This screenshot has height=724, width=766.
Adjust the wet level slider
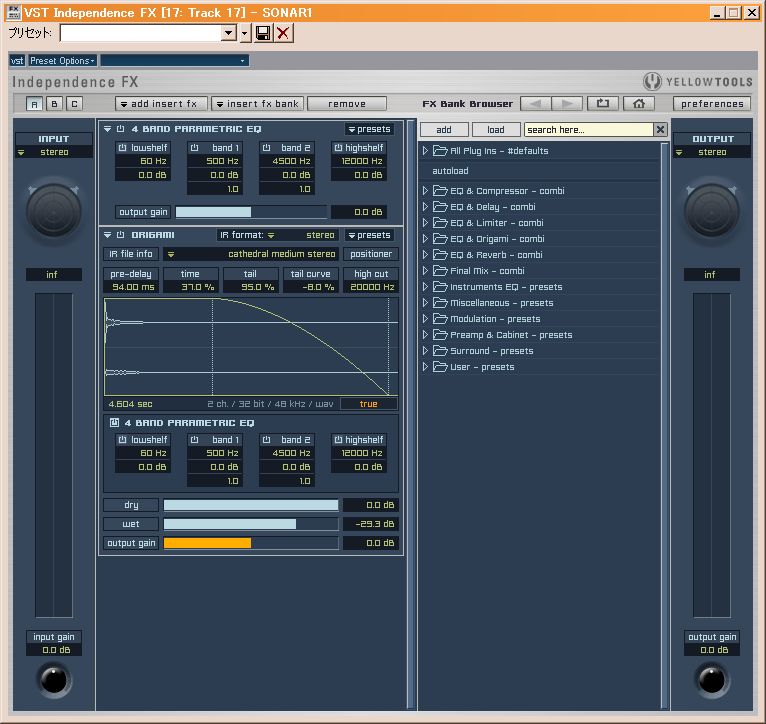tap(251, 524)
